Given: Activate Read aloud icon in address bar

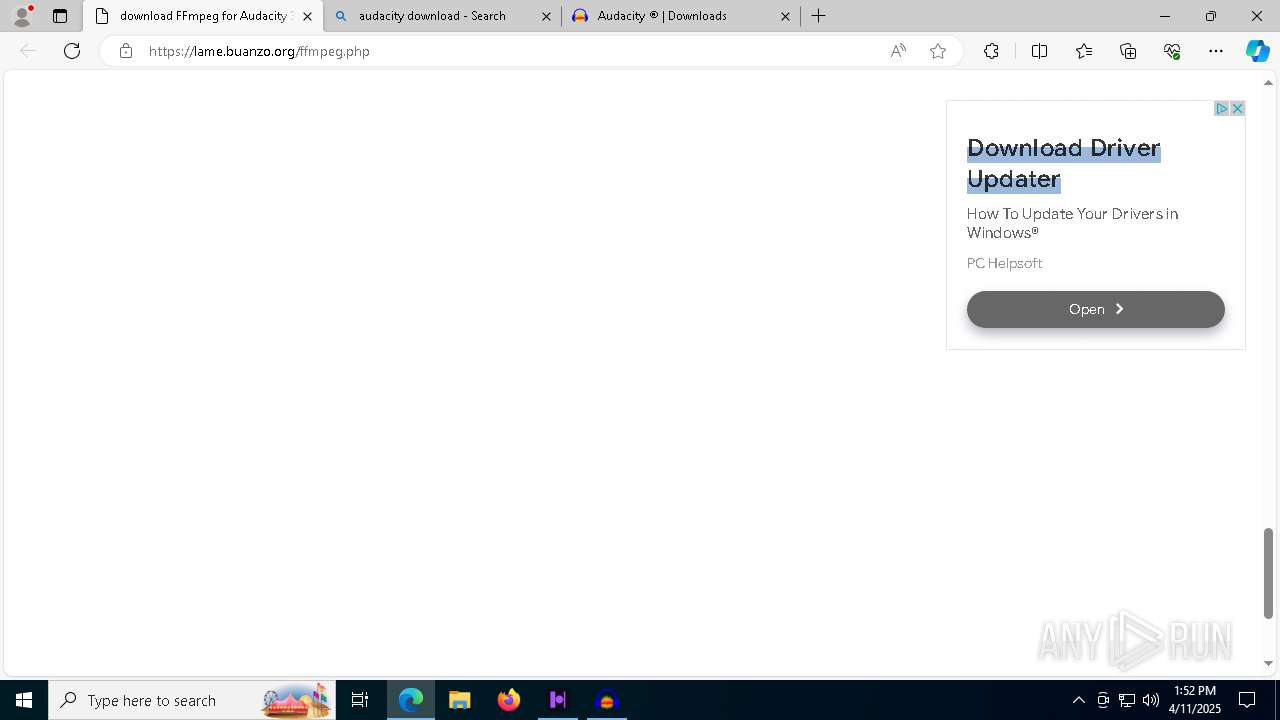Looking at the screenshot, I should (898, 51).
